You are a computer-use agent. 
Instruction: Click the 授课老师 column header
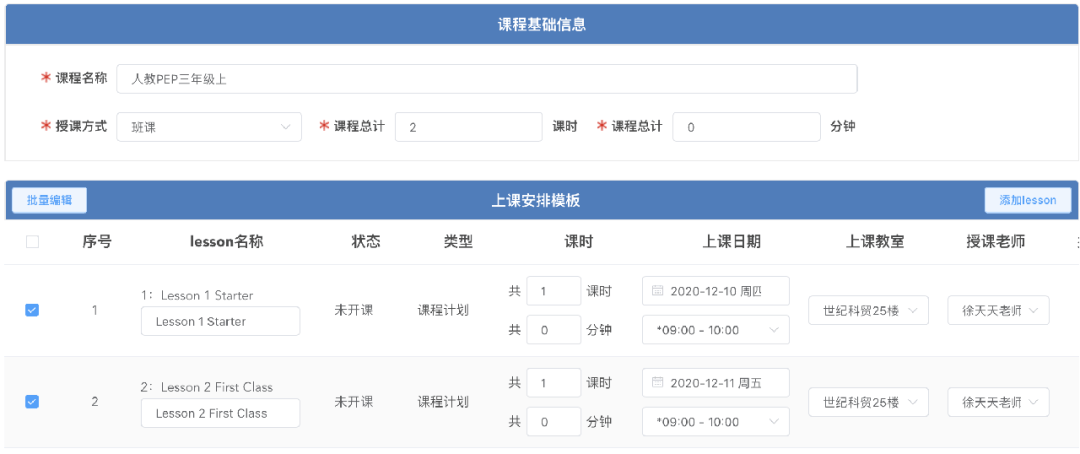pyautogui.click(x=995, y=242)
